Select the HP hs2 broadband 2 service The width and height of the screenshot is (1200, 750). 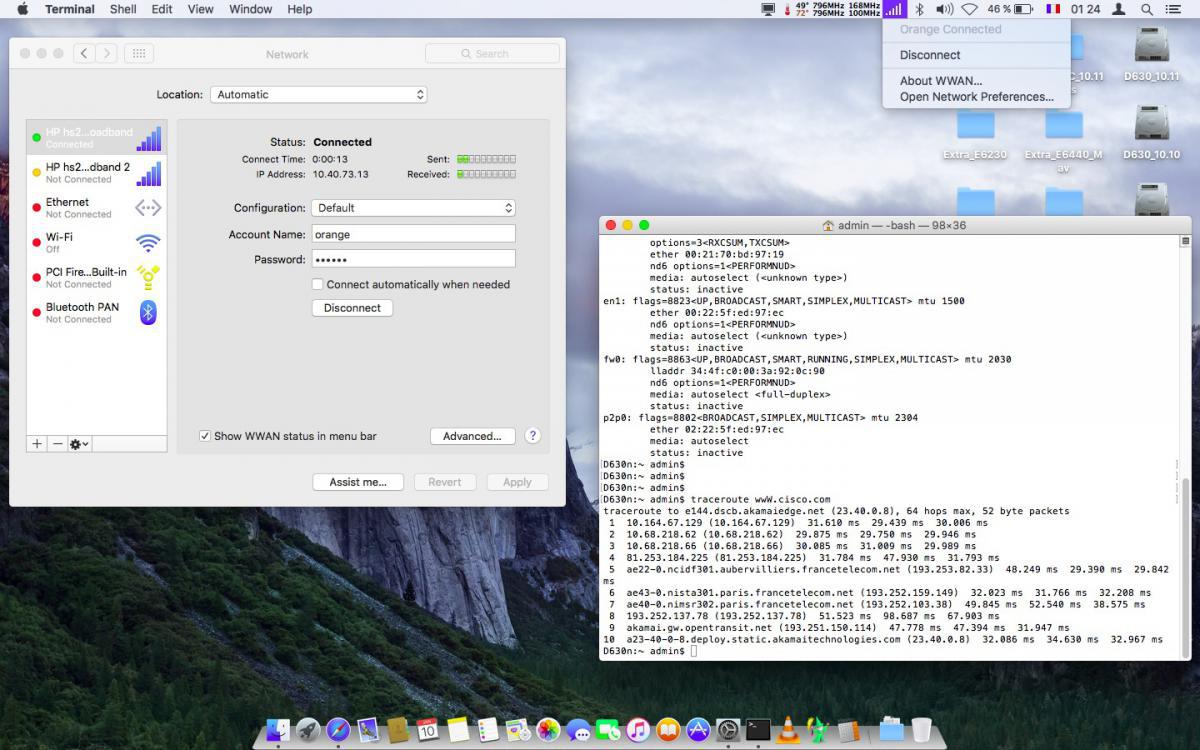coord(96,173)
